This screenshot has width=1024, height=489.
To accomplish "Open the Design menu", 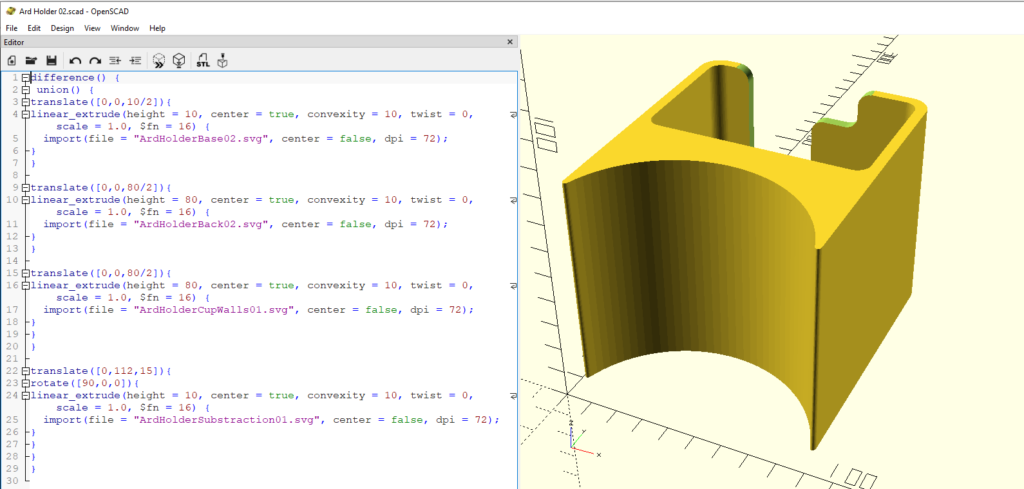I will pyautogui.click(x=62, y=28).
